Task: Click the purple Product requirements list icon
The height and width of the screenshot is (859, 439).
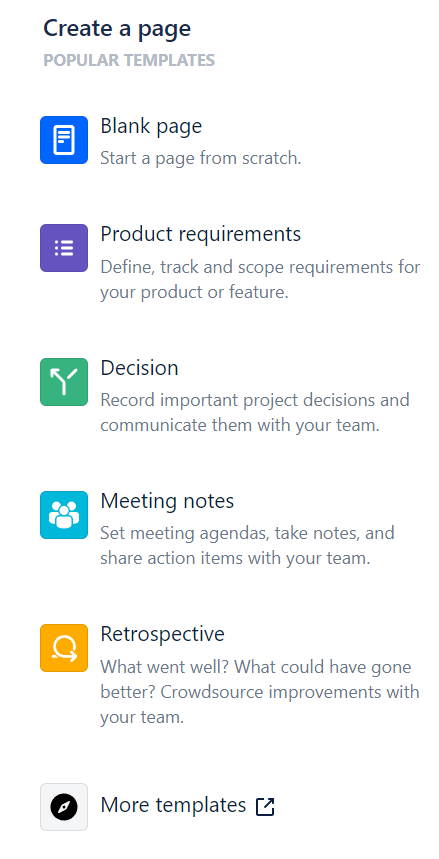Action: (64, 248)
